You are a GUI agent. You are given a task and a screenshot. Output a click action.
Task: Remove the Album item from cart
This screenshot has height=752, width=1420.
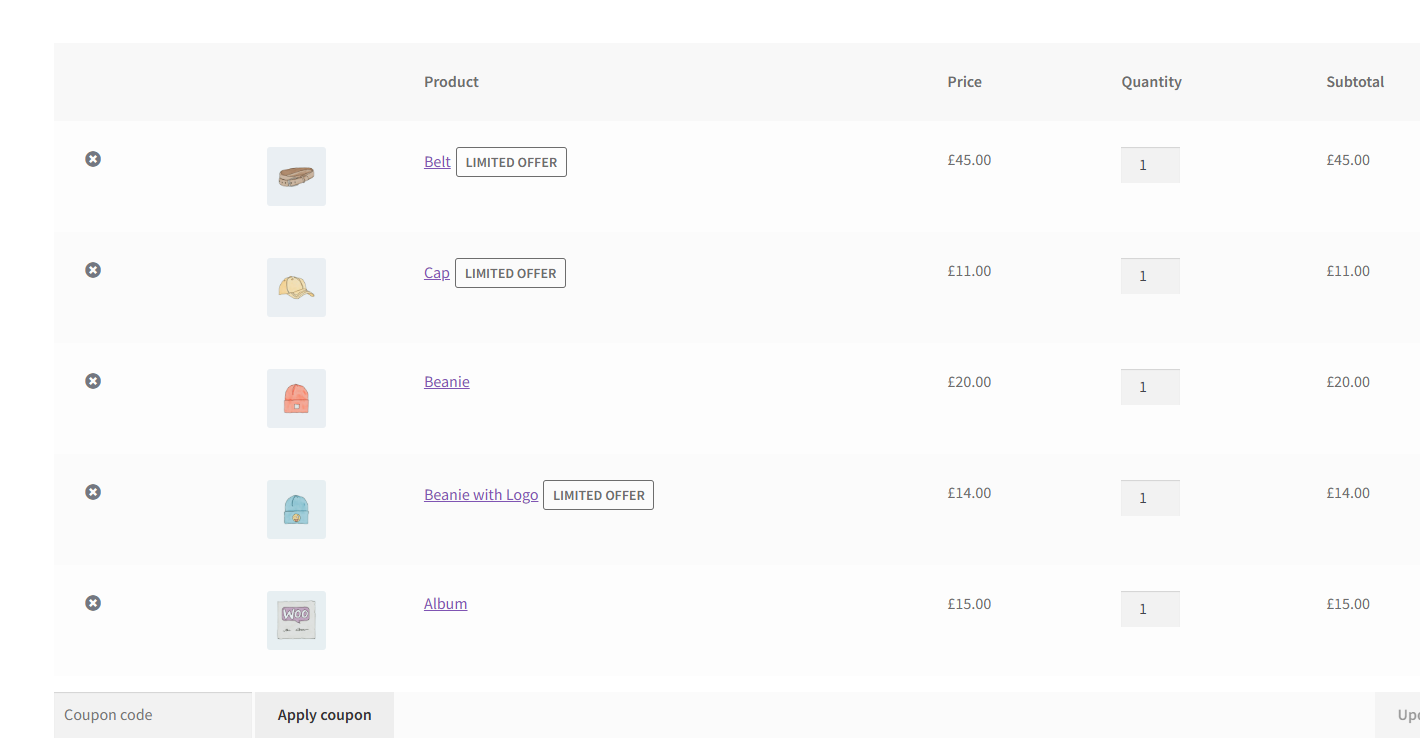pyautogui.click(x=93, y=603)
